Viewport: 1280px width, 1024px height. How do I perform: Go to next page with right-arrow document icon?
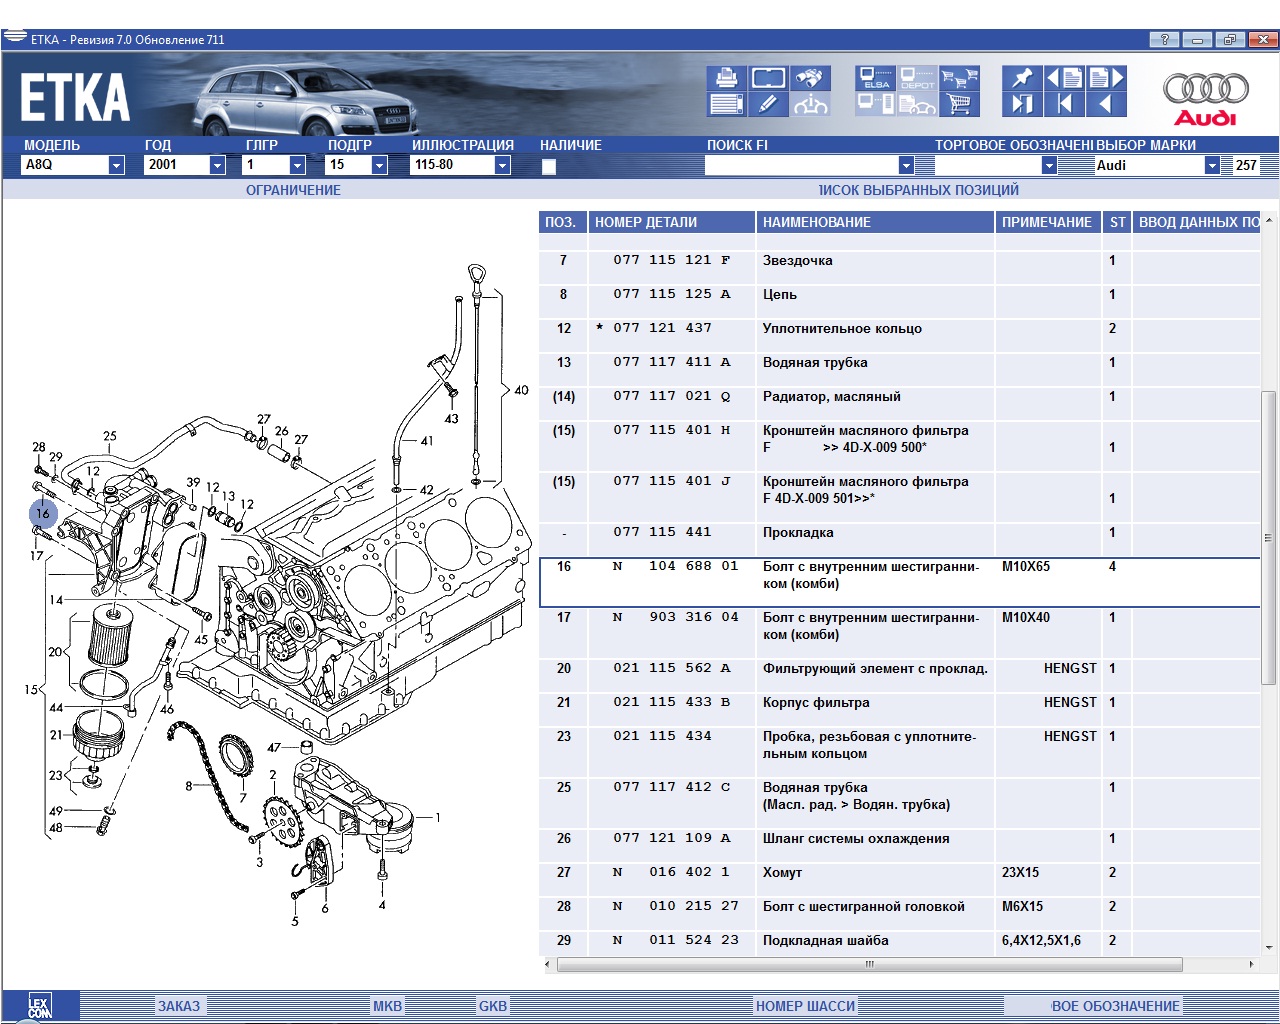(x=1106, y=78)
